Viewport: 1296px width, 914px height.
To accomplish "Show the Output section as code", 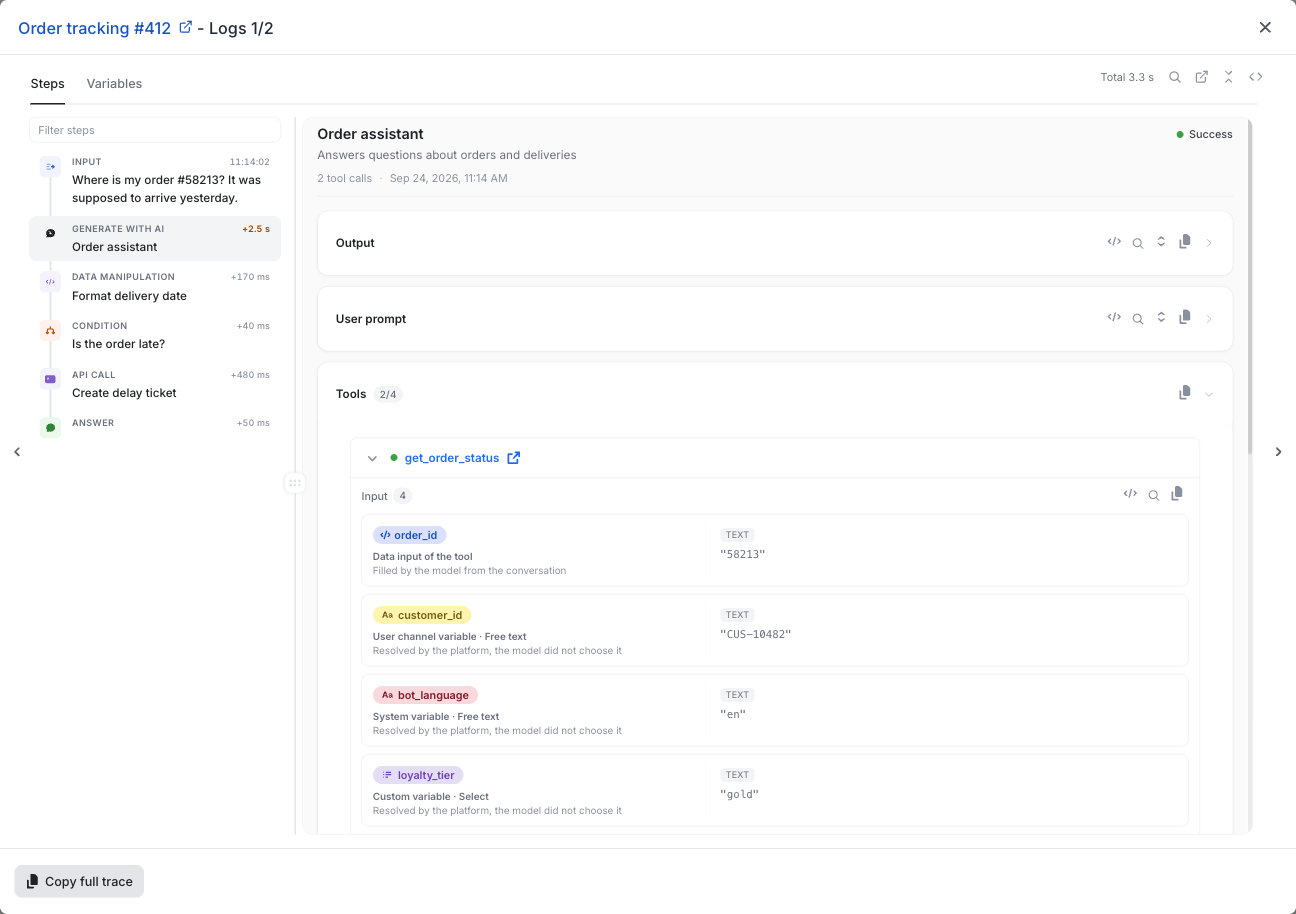I will pyautogui.click(x=1114, y=242).
